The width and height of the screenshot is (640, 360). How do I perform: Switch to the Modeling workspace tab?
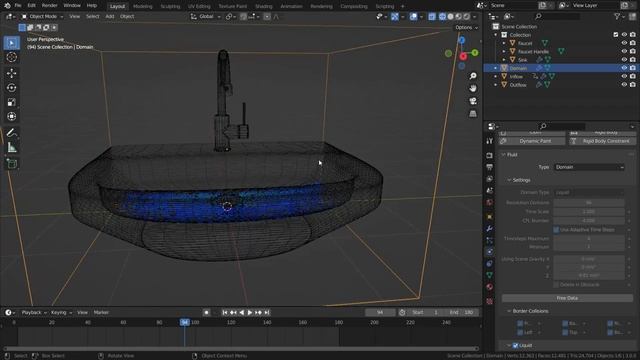[142, 6]
